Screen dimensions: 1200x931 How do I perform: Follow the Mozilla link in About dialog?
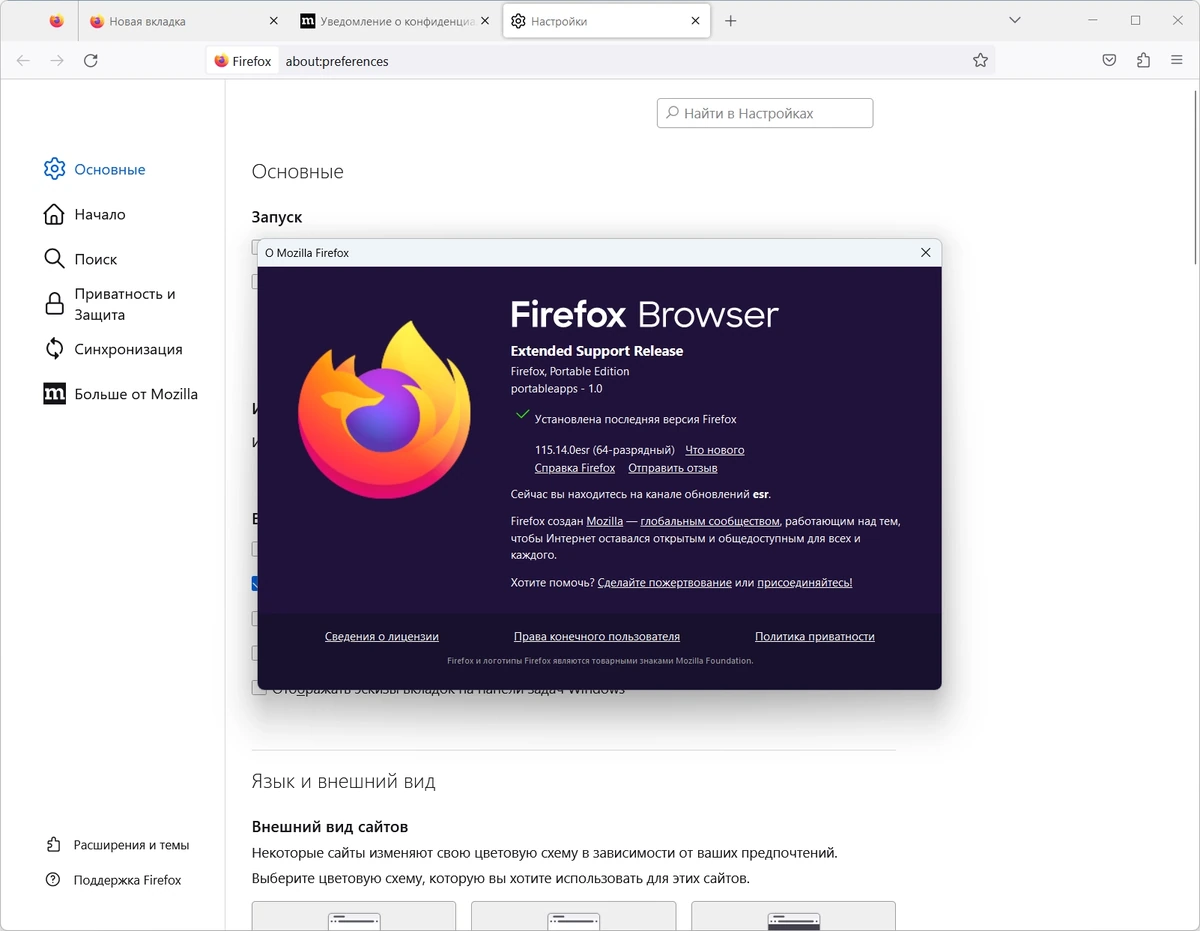[x=604, y=521]
